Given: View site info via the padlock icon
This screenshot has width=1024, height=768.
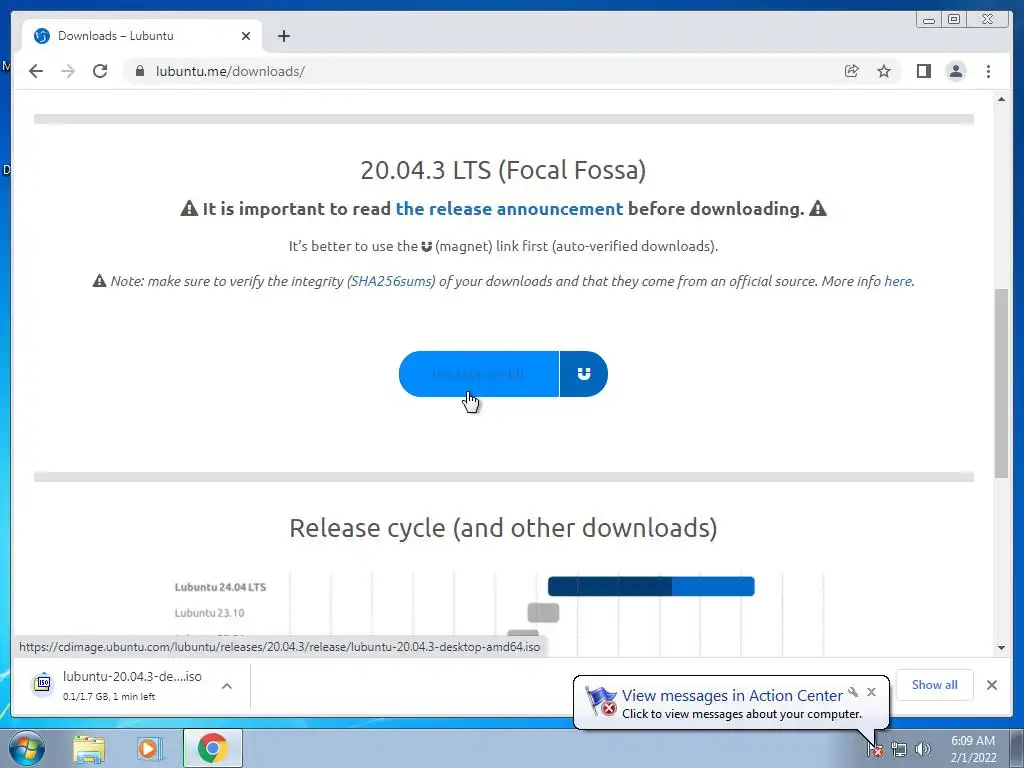Looking at the screenshot, I should [x=140, y=71].
